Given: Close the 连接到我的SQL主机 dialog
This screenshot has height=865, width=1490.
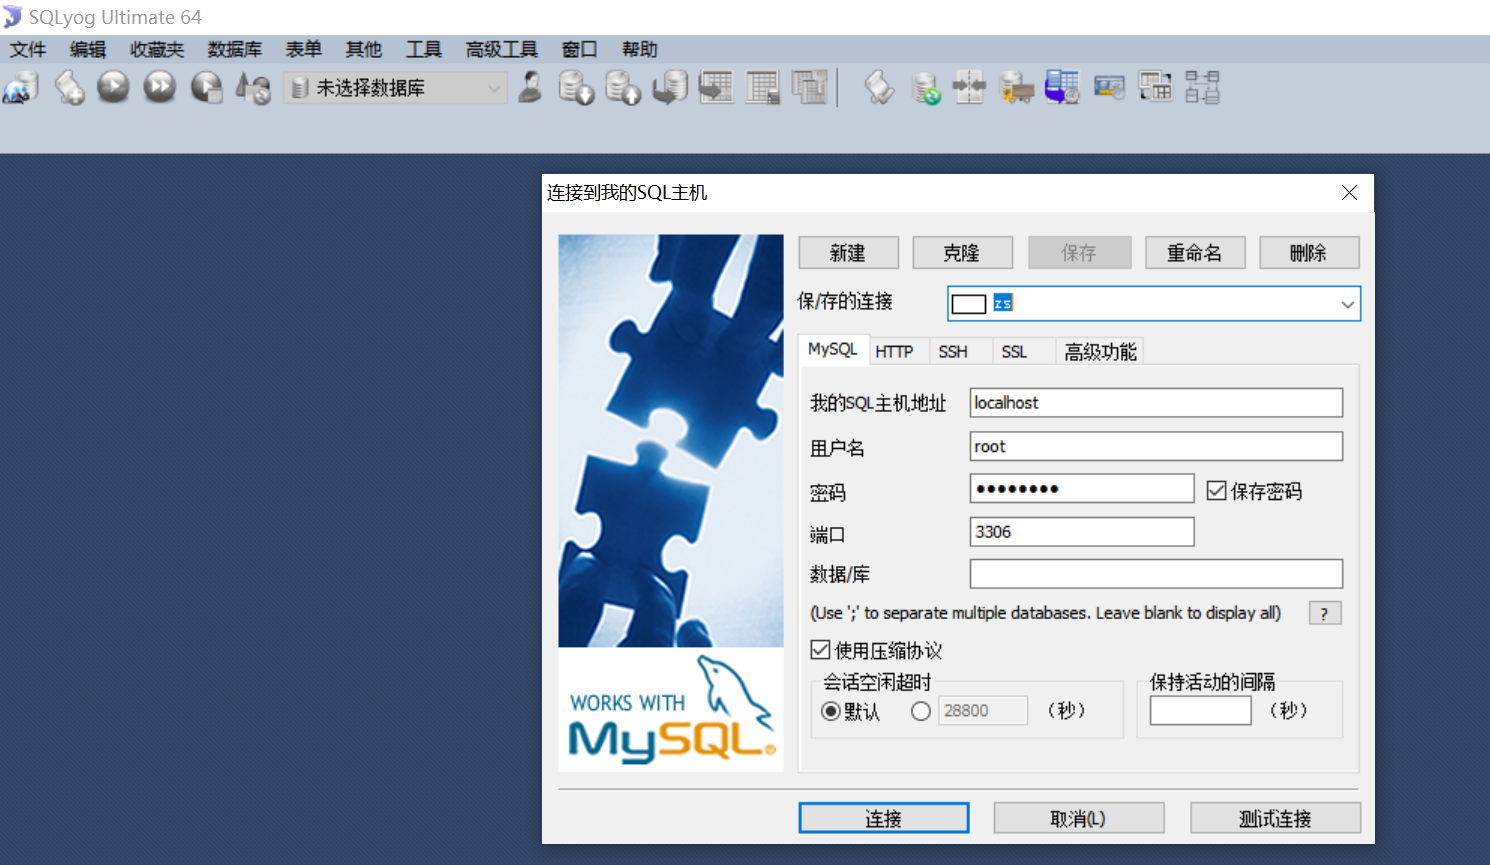Looking at the screenshot, I should [1349, 192].
